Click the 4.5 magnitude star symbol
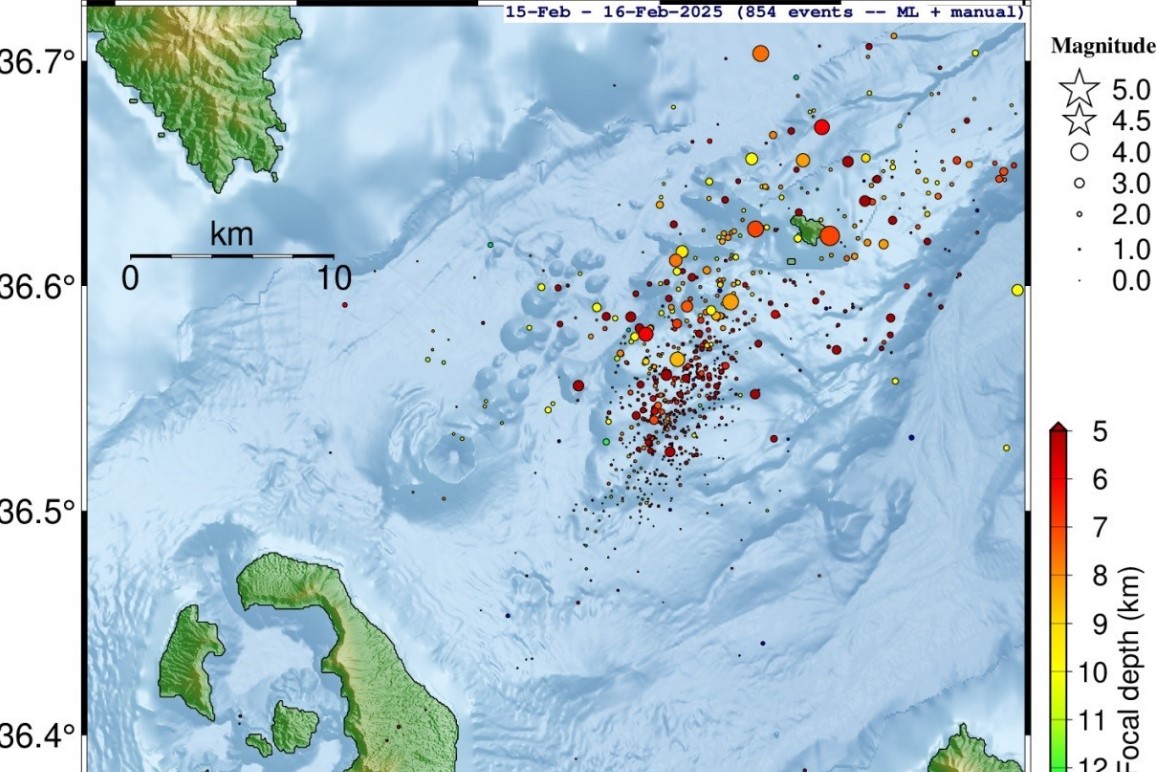 click(1080, 122)
